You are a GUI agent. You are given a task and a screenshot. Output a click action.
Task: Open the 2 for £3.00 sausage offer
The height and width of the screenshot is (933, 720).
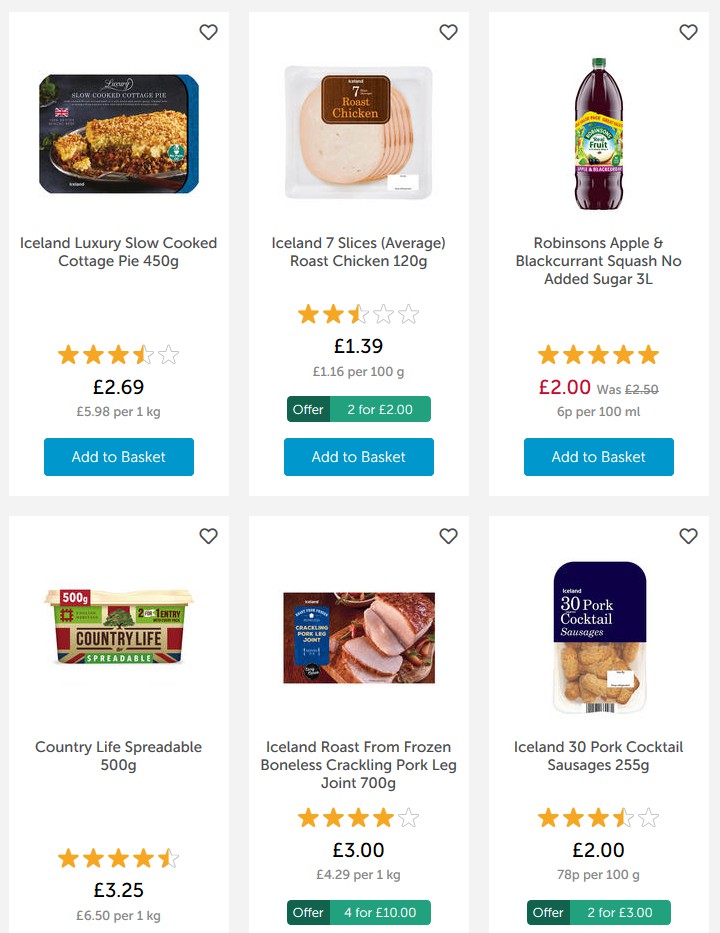599,913
